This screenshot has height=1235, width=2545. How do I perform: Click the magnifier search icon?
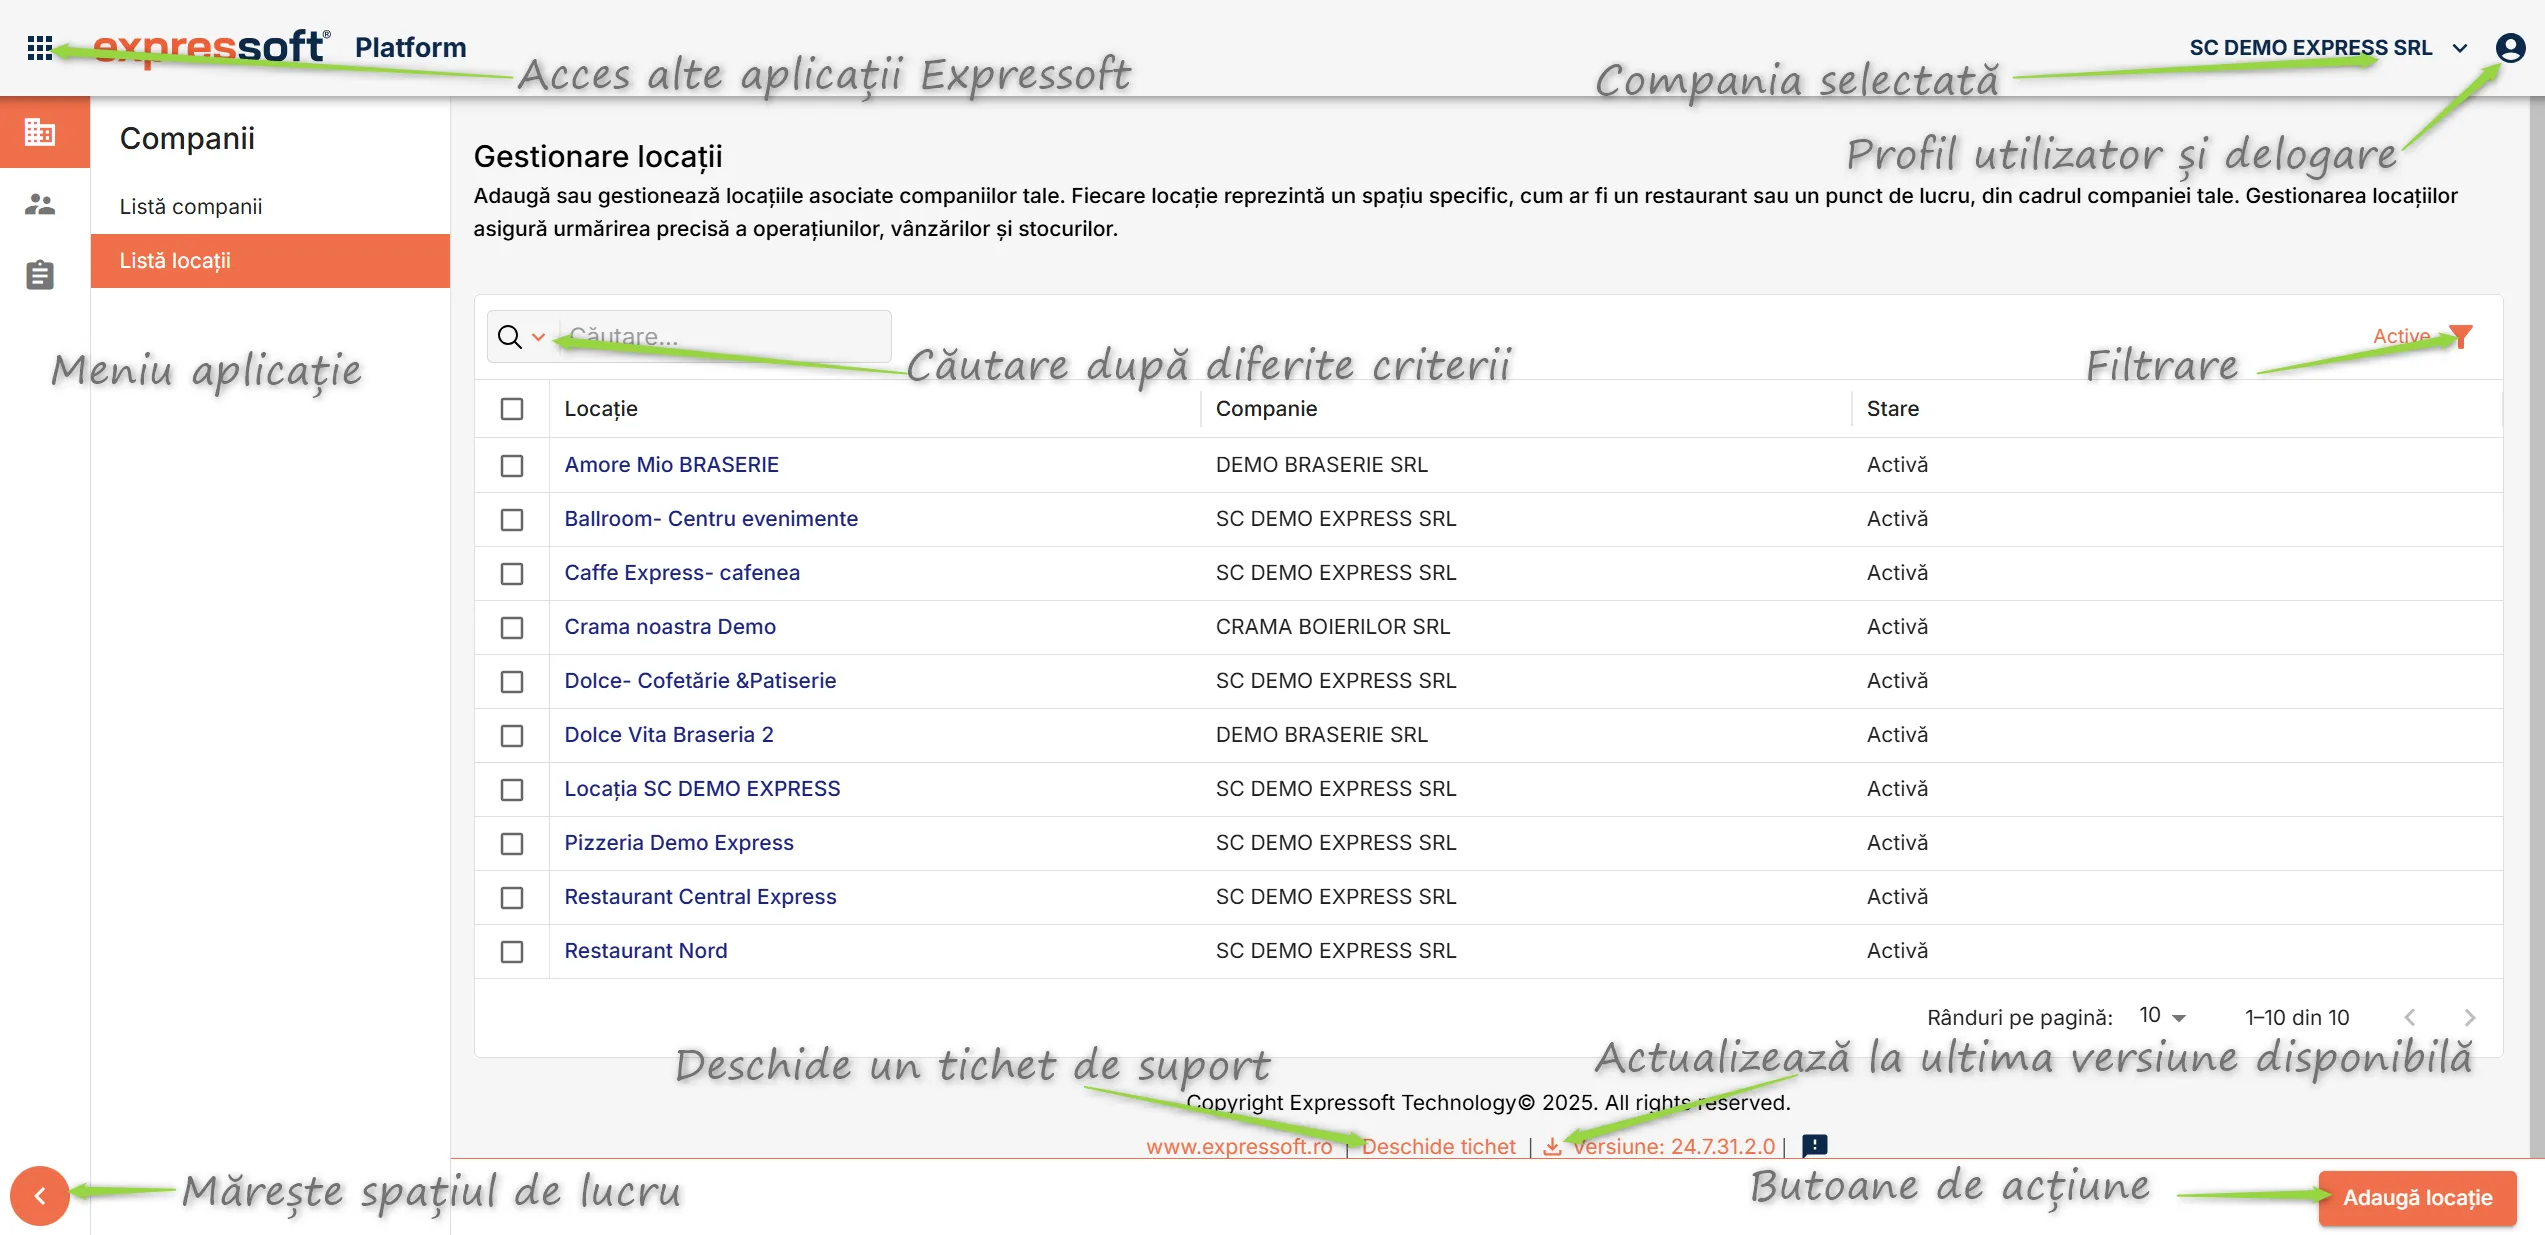point(510,336)
